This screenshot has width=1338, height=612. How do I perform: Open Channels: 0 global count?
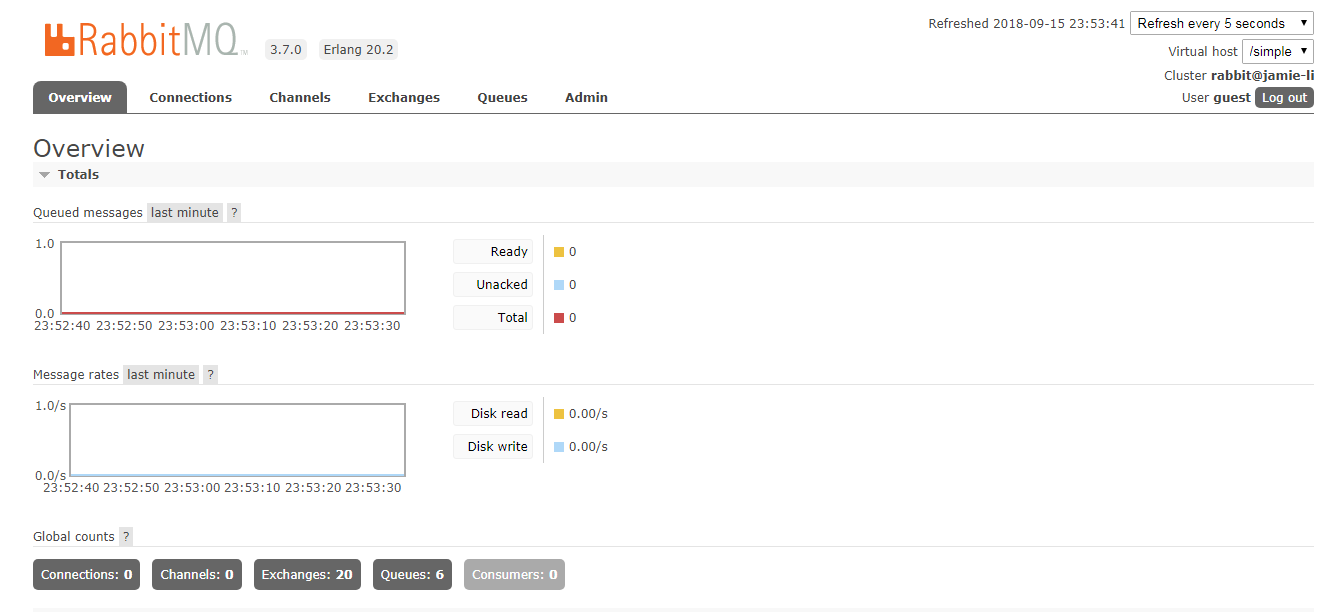[197, 574]
